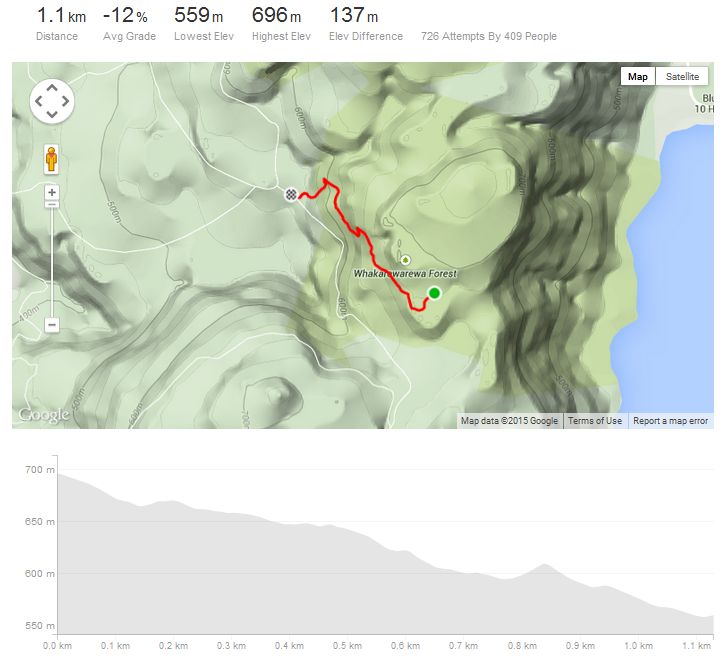Select the Map view tab
Image resolution: width=725 pixels, height=661 pixels.
(638, 77)
